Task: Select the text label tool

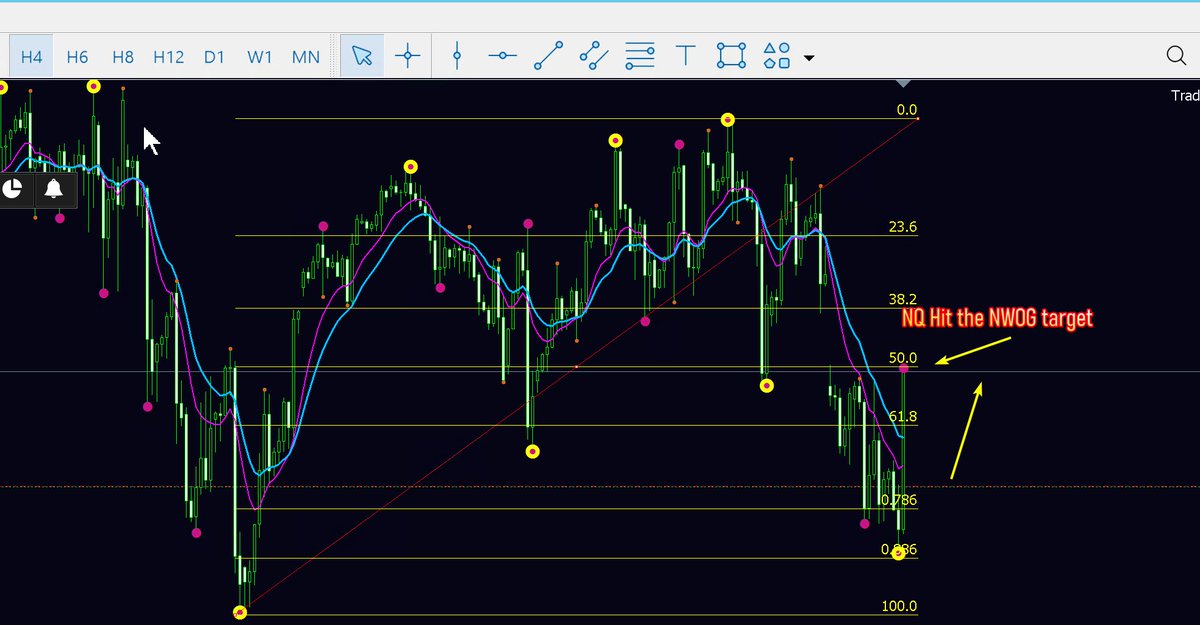Action: pos(686,56)
